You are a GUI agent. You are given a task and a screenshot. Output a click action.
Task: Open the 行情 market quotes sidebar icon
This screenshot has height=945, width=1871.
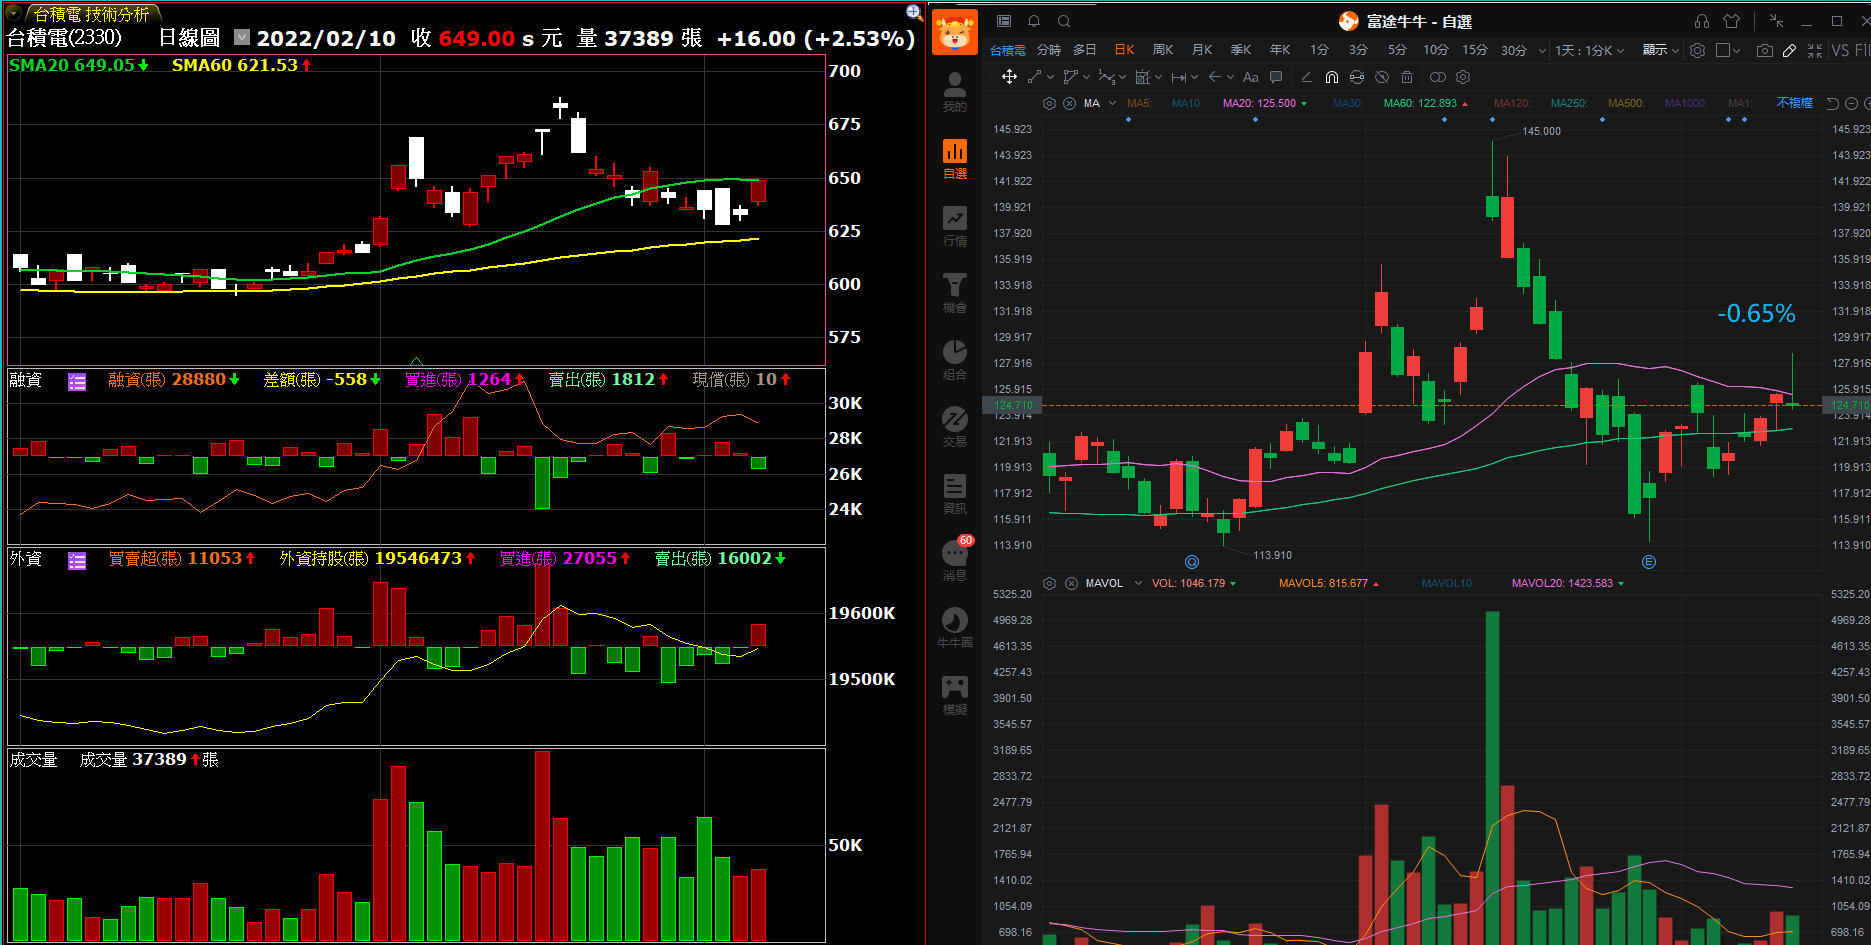[955, 226]
